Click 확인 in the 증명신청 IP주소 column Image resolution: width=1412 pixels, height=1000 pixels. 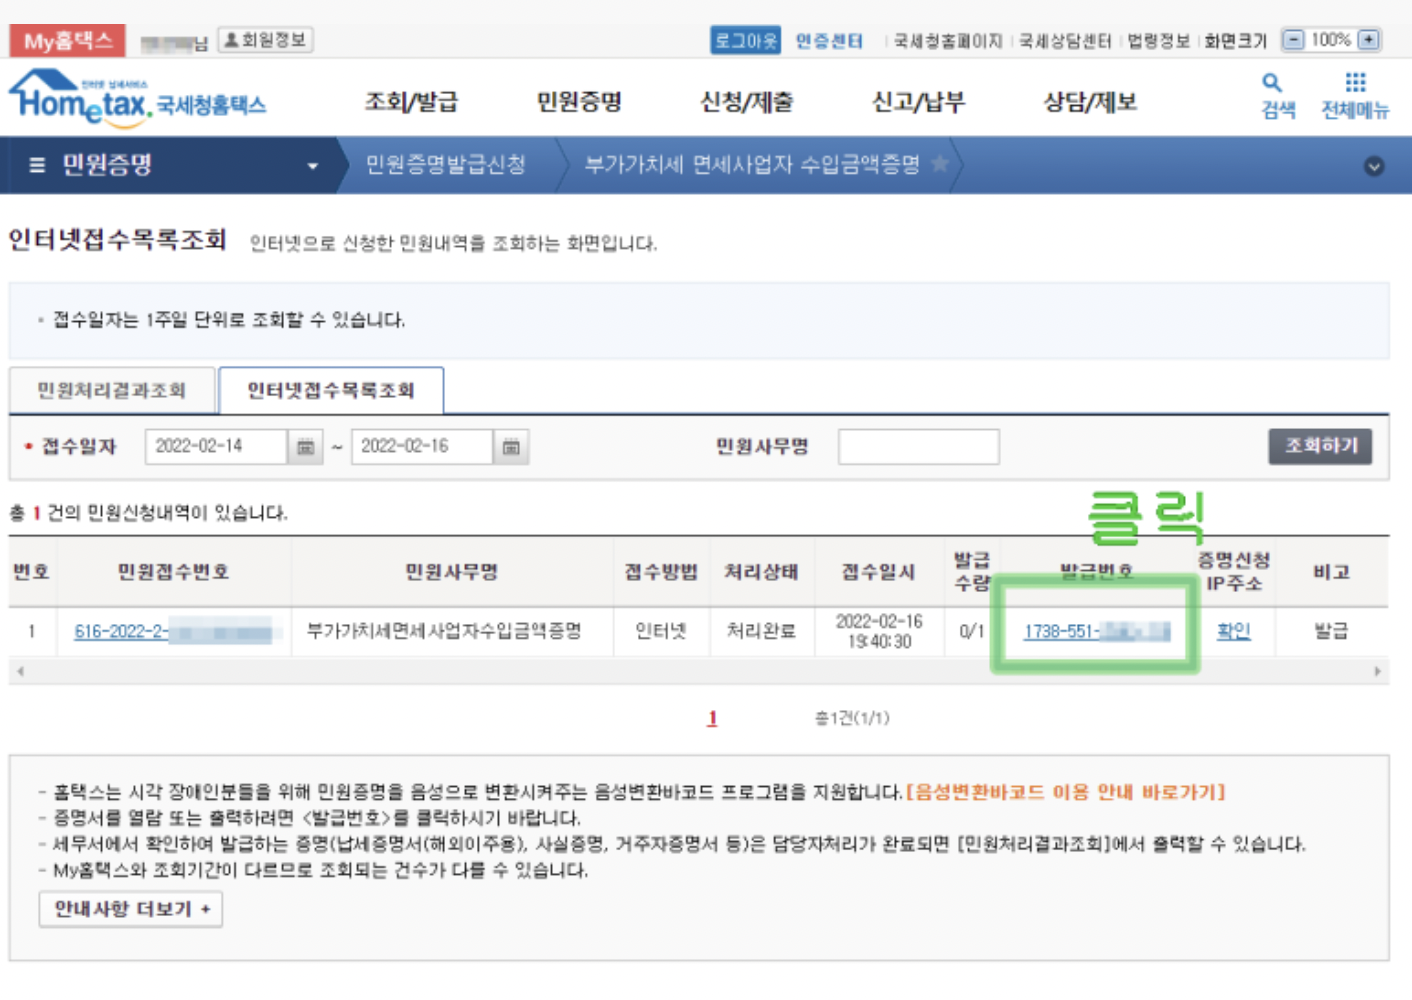click(x=1234, y=631)
